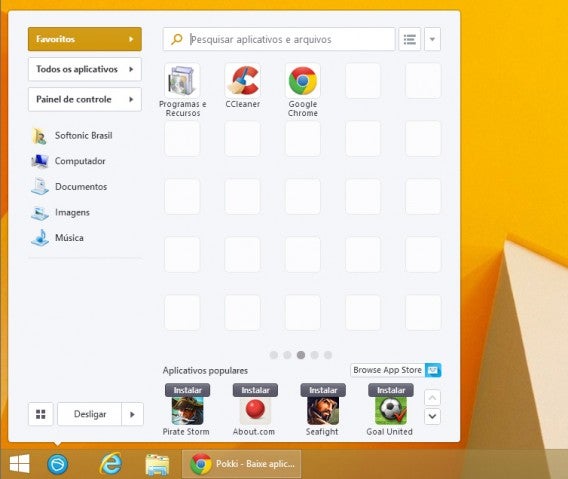Viewport: 568px width, 479px height.
Task: Open Documentos folder shortcut
Action: coord(70,187)
